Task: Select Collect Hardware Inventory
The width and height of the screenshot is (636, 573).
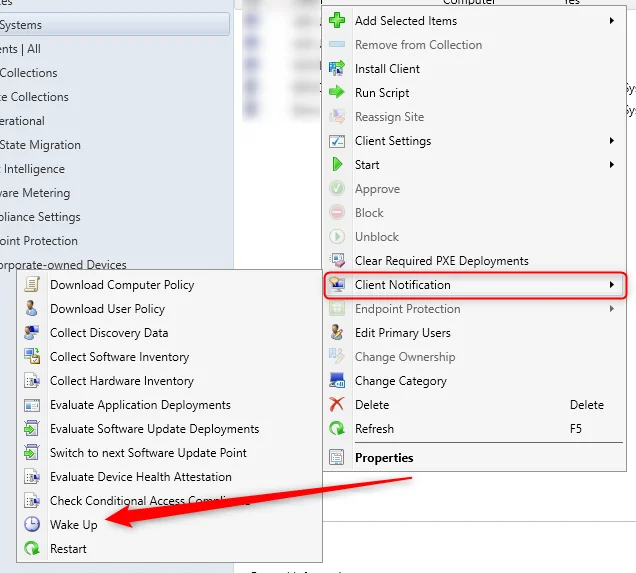Action: tap(122, 381)
